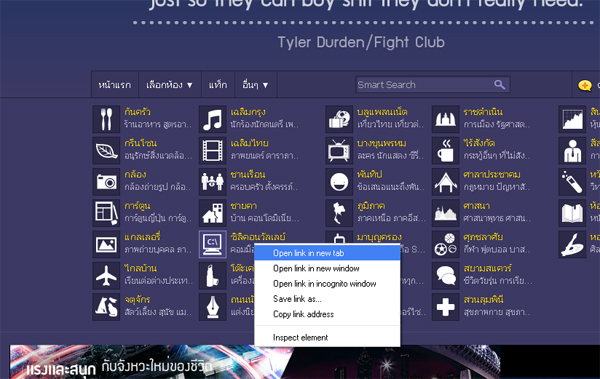This screenshot has width=600, height=379.
Task: Select Save link as... in context menu
Action: coord(327,299)
